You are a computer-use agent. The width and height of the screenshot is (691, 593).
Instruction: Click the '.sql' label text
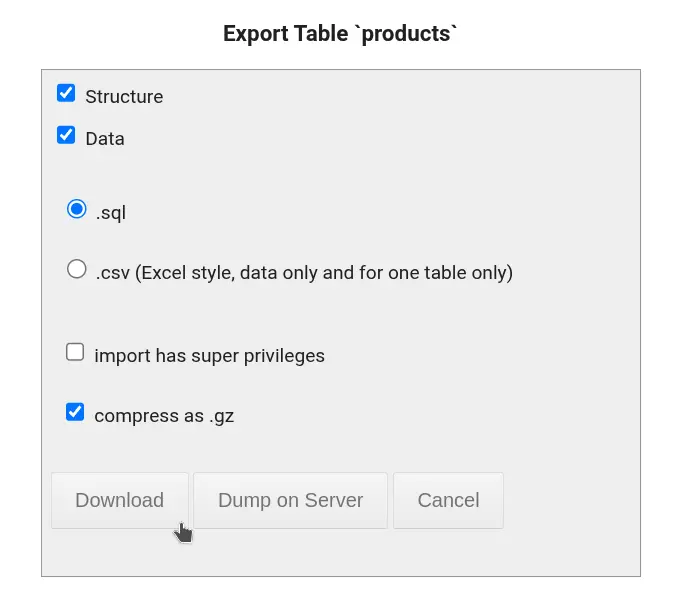click(x=111, y=213)
